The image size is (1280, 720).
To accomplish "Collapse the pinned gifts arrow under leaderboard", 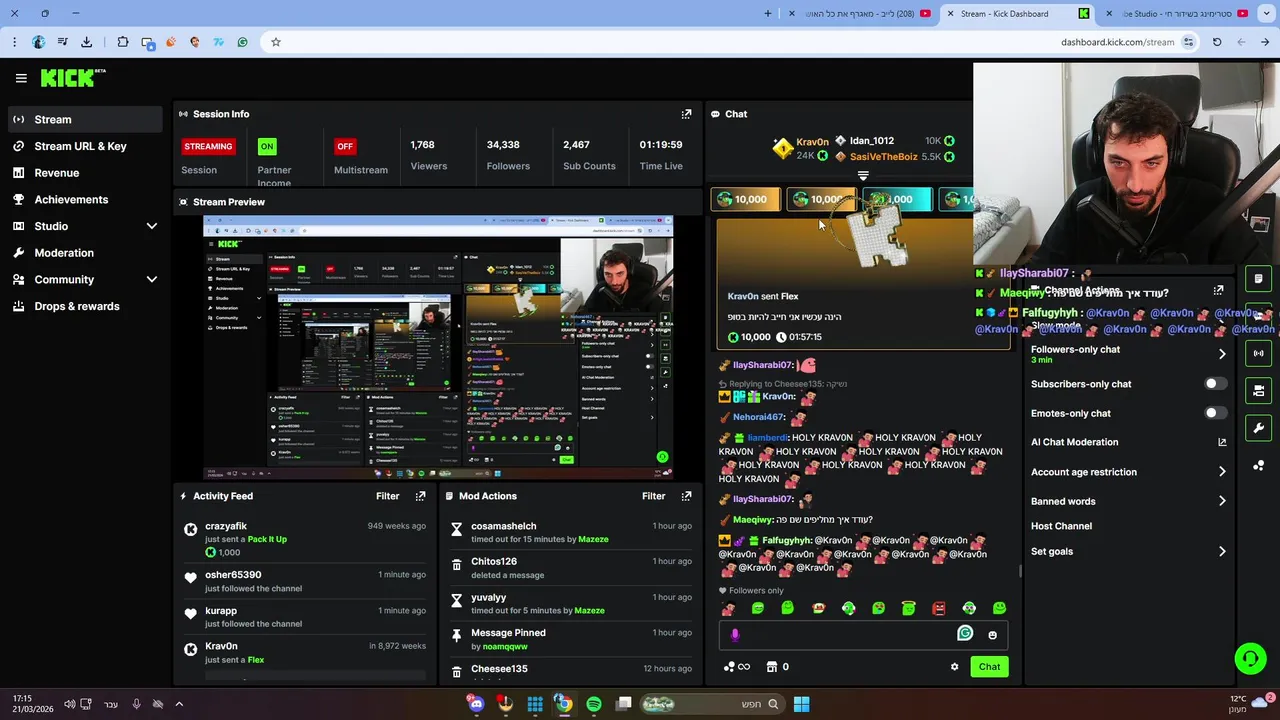I will [x=863, y=176].
